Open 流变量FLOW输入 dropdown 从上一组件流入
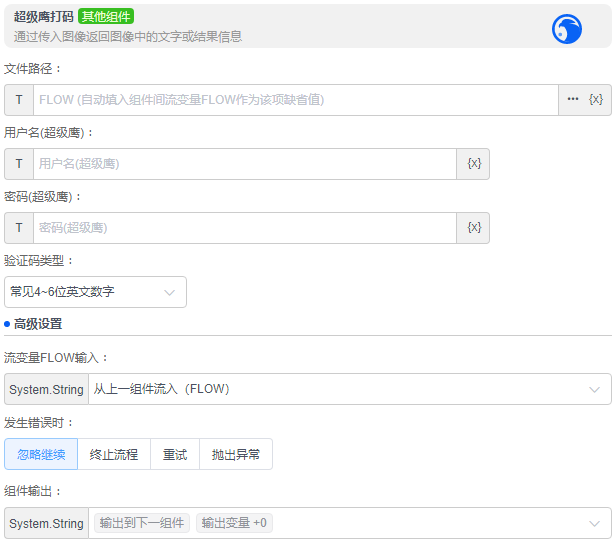The width and height of the screenshot is (616, 542). coord(350,389)
